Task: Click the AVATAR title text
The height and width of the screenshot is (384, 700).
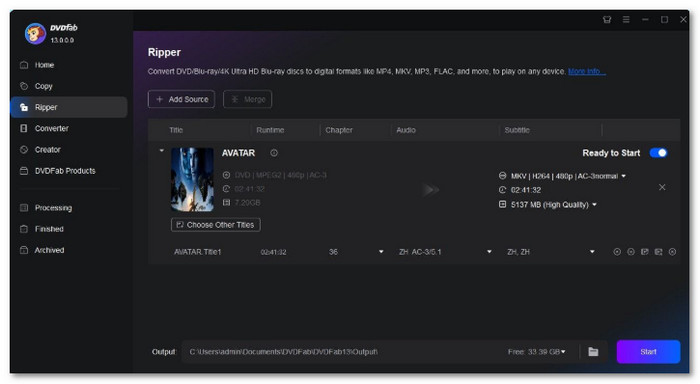Action: (x=238, y=153)
